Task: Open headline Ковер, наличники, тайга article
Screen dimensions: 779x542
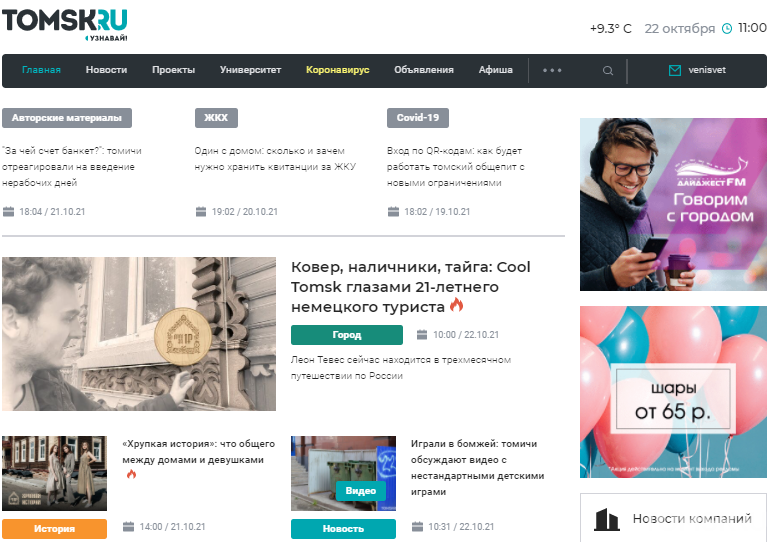Action: (410, 287)
